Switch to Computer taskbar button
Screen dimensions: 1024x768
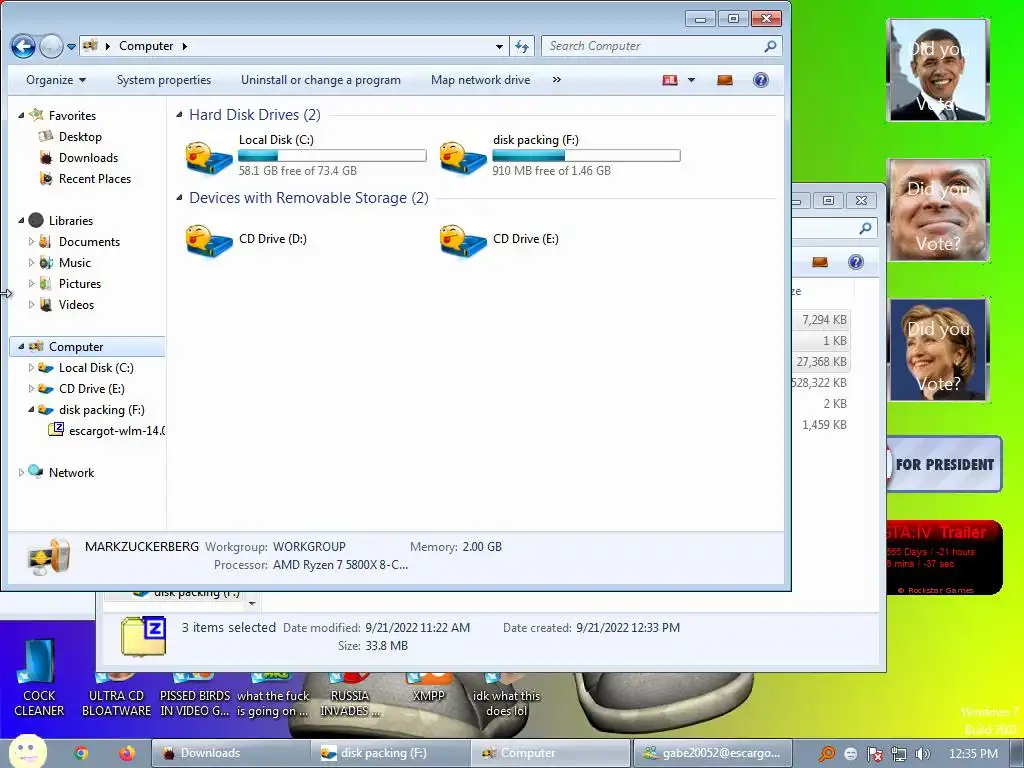point(550,753)
